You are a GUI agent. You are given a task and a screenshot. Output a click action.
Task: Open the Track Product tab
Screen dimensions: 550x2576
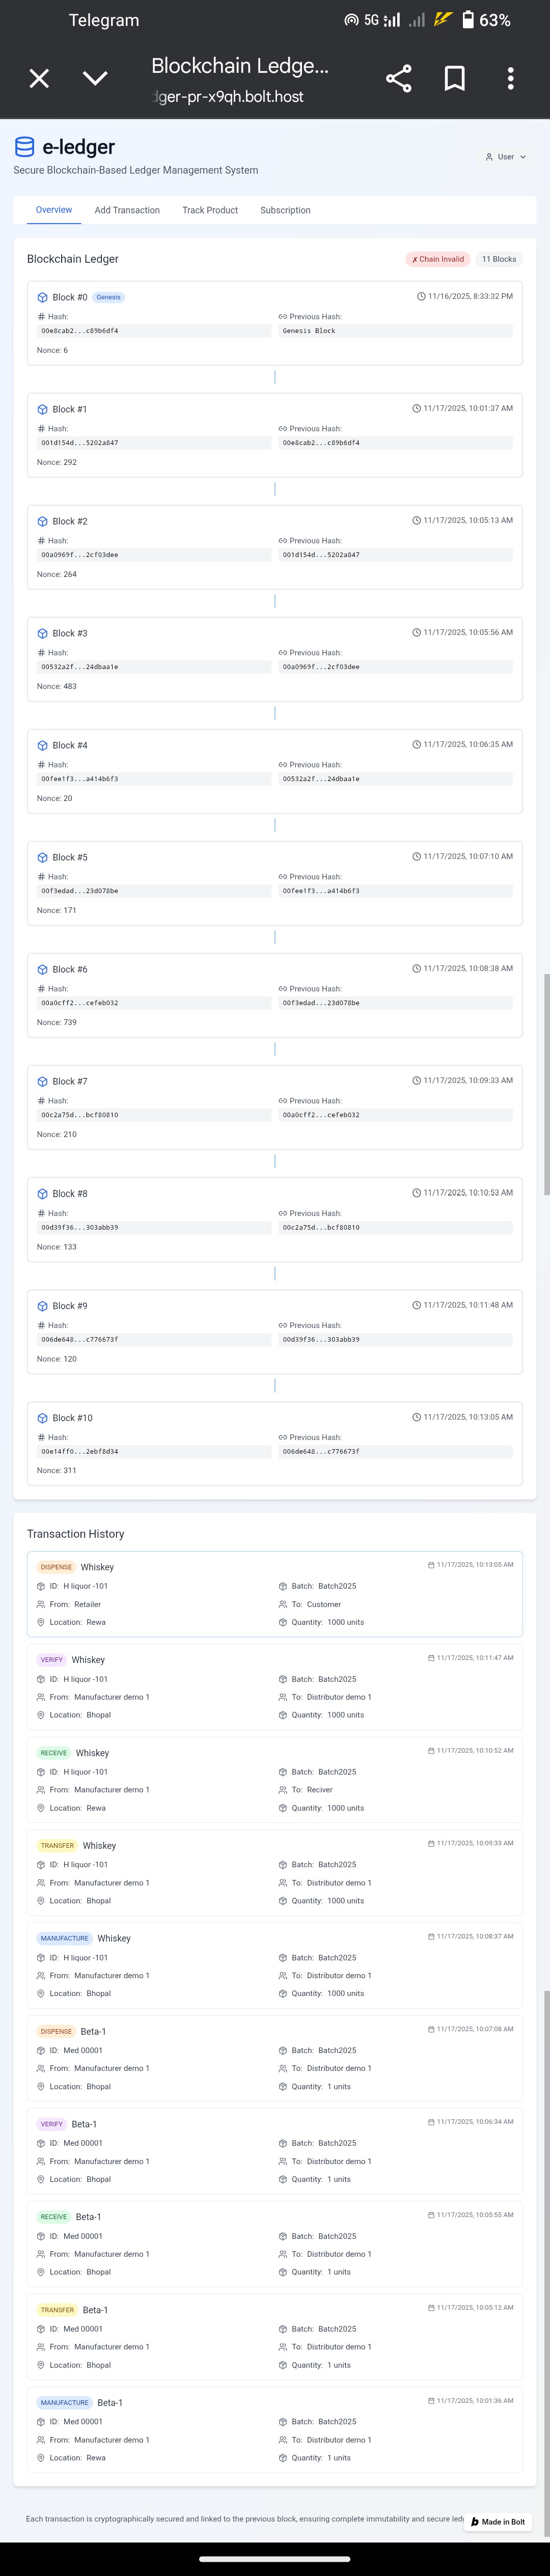[x=210, y=211]
